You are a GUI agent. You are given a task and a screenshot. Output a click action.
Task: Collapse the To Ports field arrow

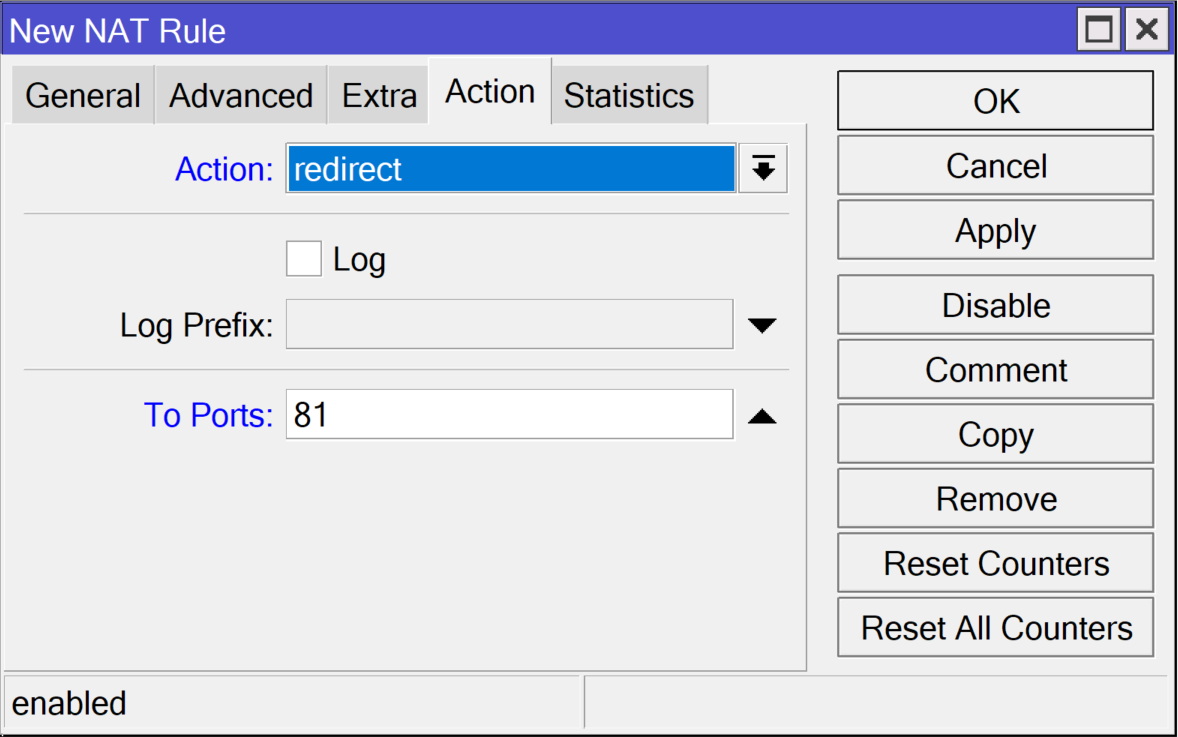(762, 415)
